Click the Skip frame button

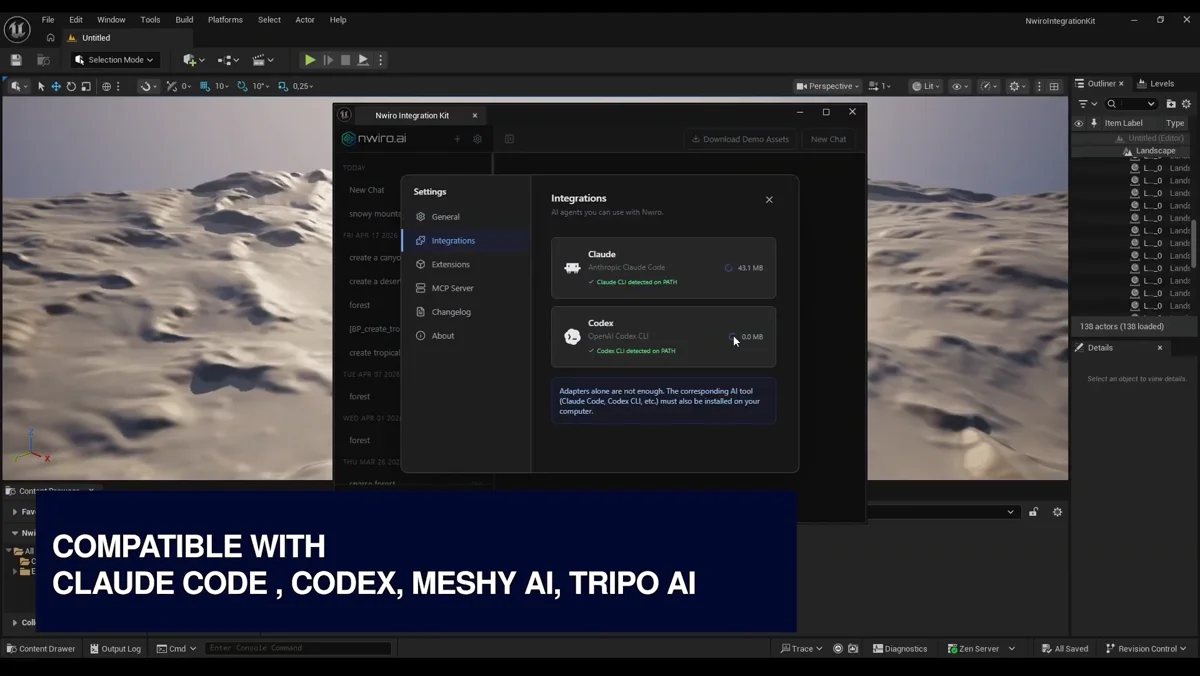(x=328, y=60)
